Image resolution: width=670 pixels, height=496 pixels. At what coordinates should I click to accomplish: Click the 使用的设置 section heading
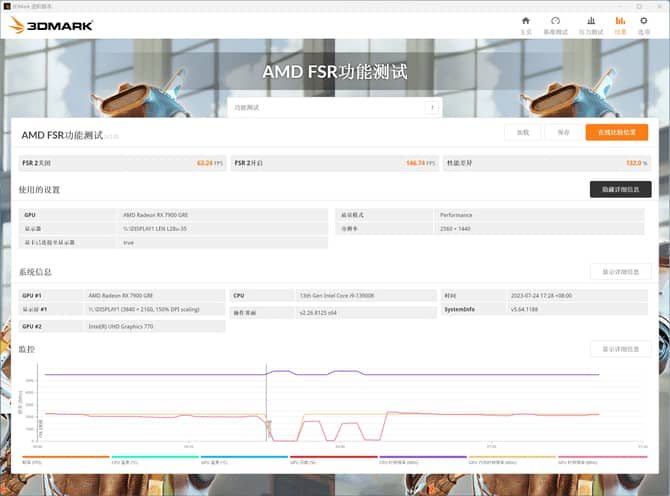click(39, 190)
